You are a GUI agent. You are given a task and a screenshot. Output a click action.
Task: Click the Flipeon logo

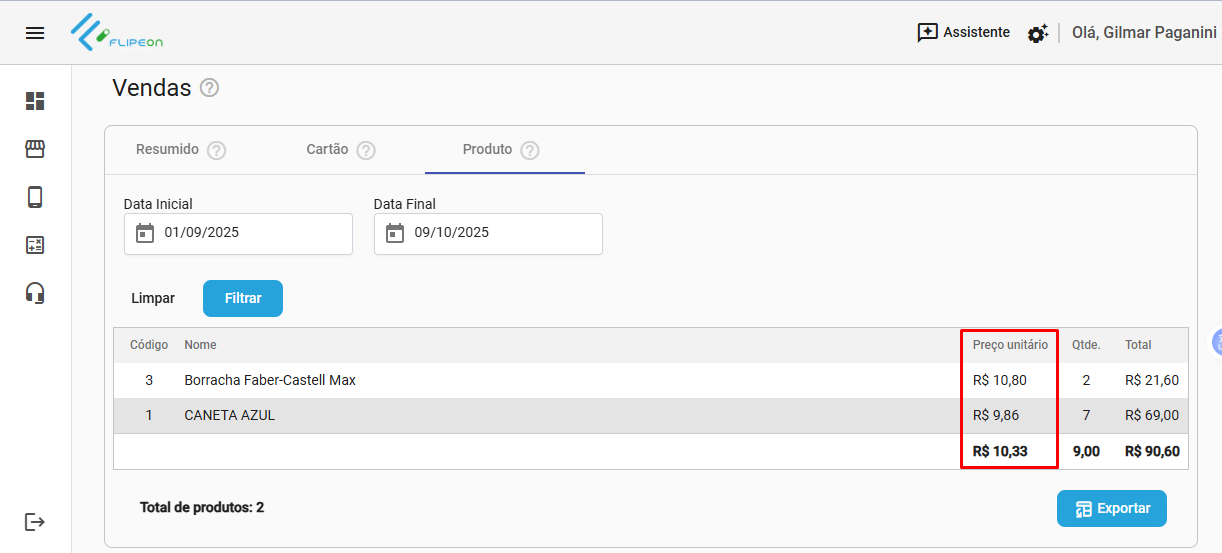117,33
